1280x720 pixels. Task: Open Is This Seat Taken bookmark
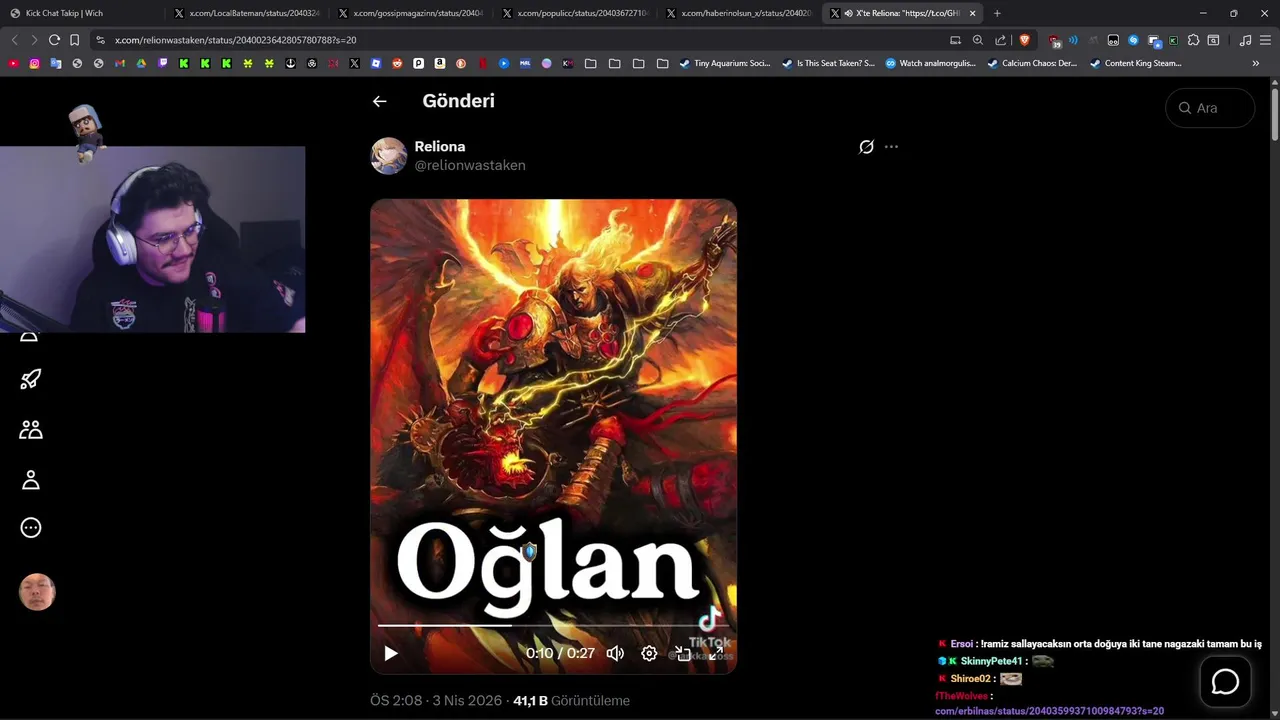(828, 63)
